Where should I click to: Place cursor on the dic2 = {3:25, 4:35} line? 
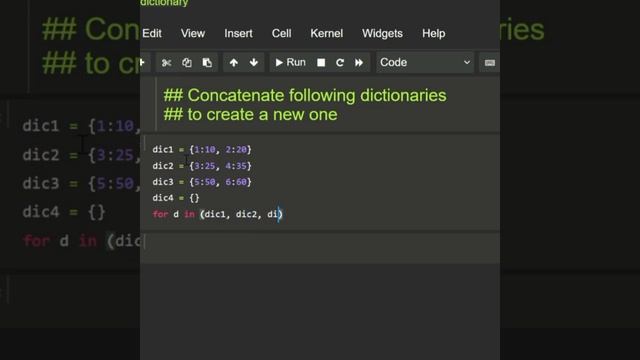click(x=202, y=166)
